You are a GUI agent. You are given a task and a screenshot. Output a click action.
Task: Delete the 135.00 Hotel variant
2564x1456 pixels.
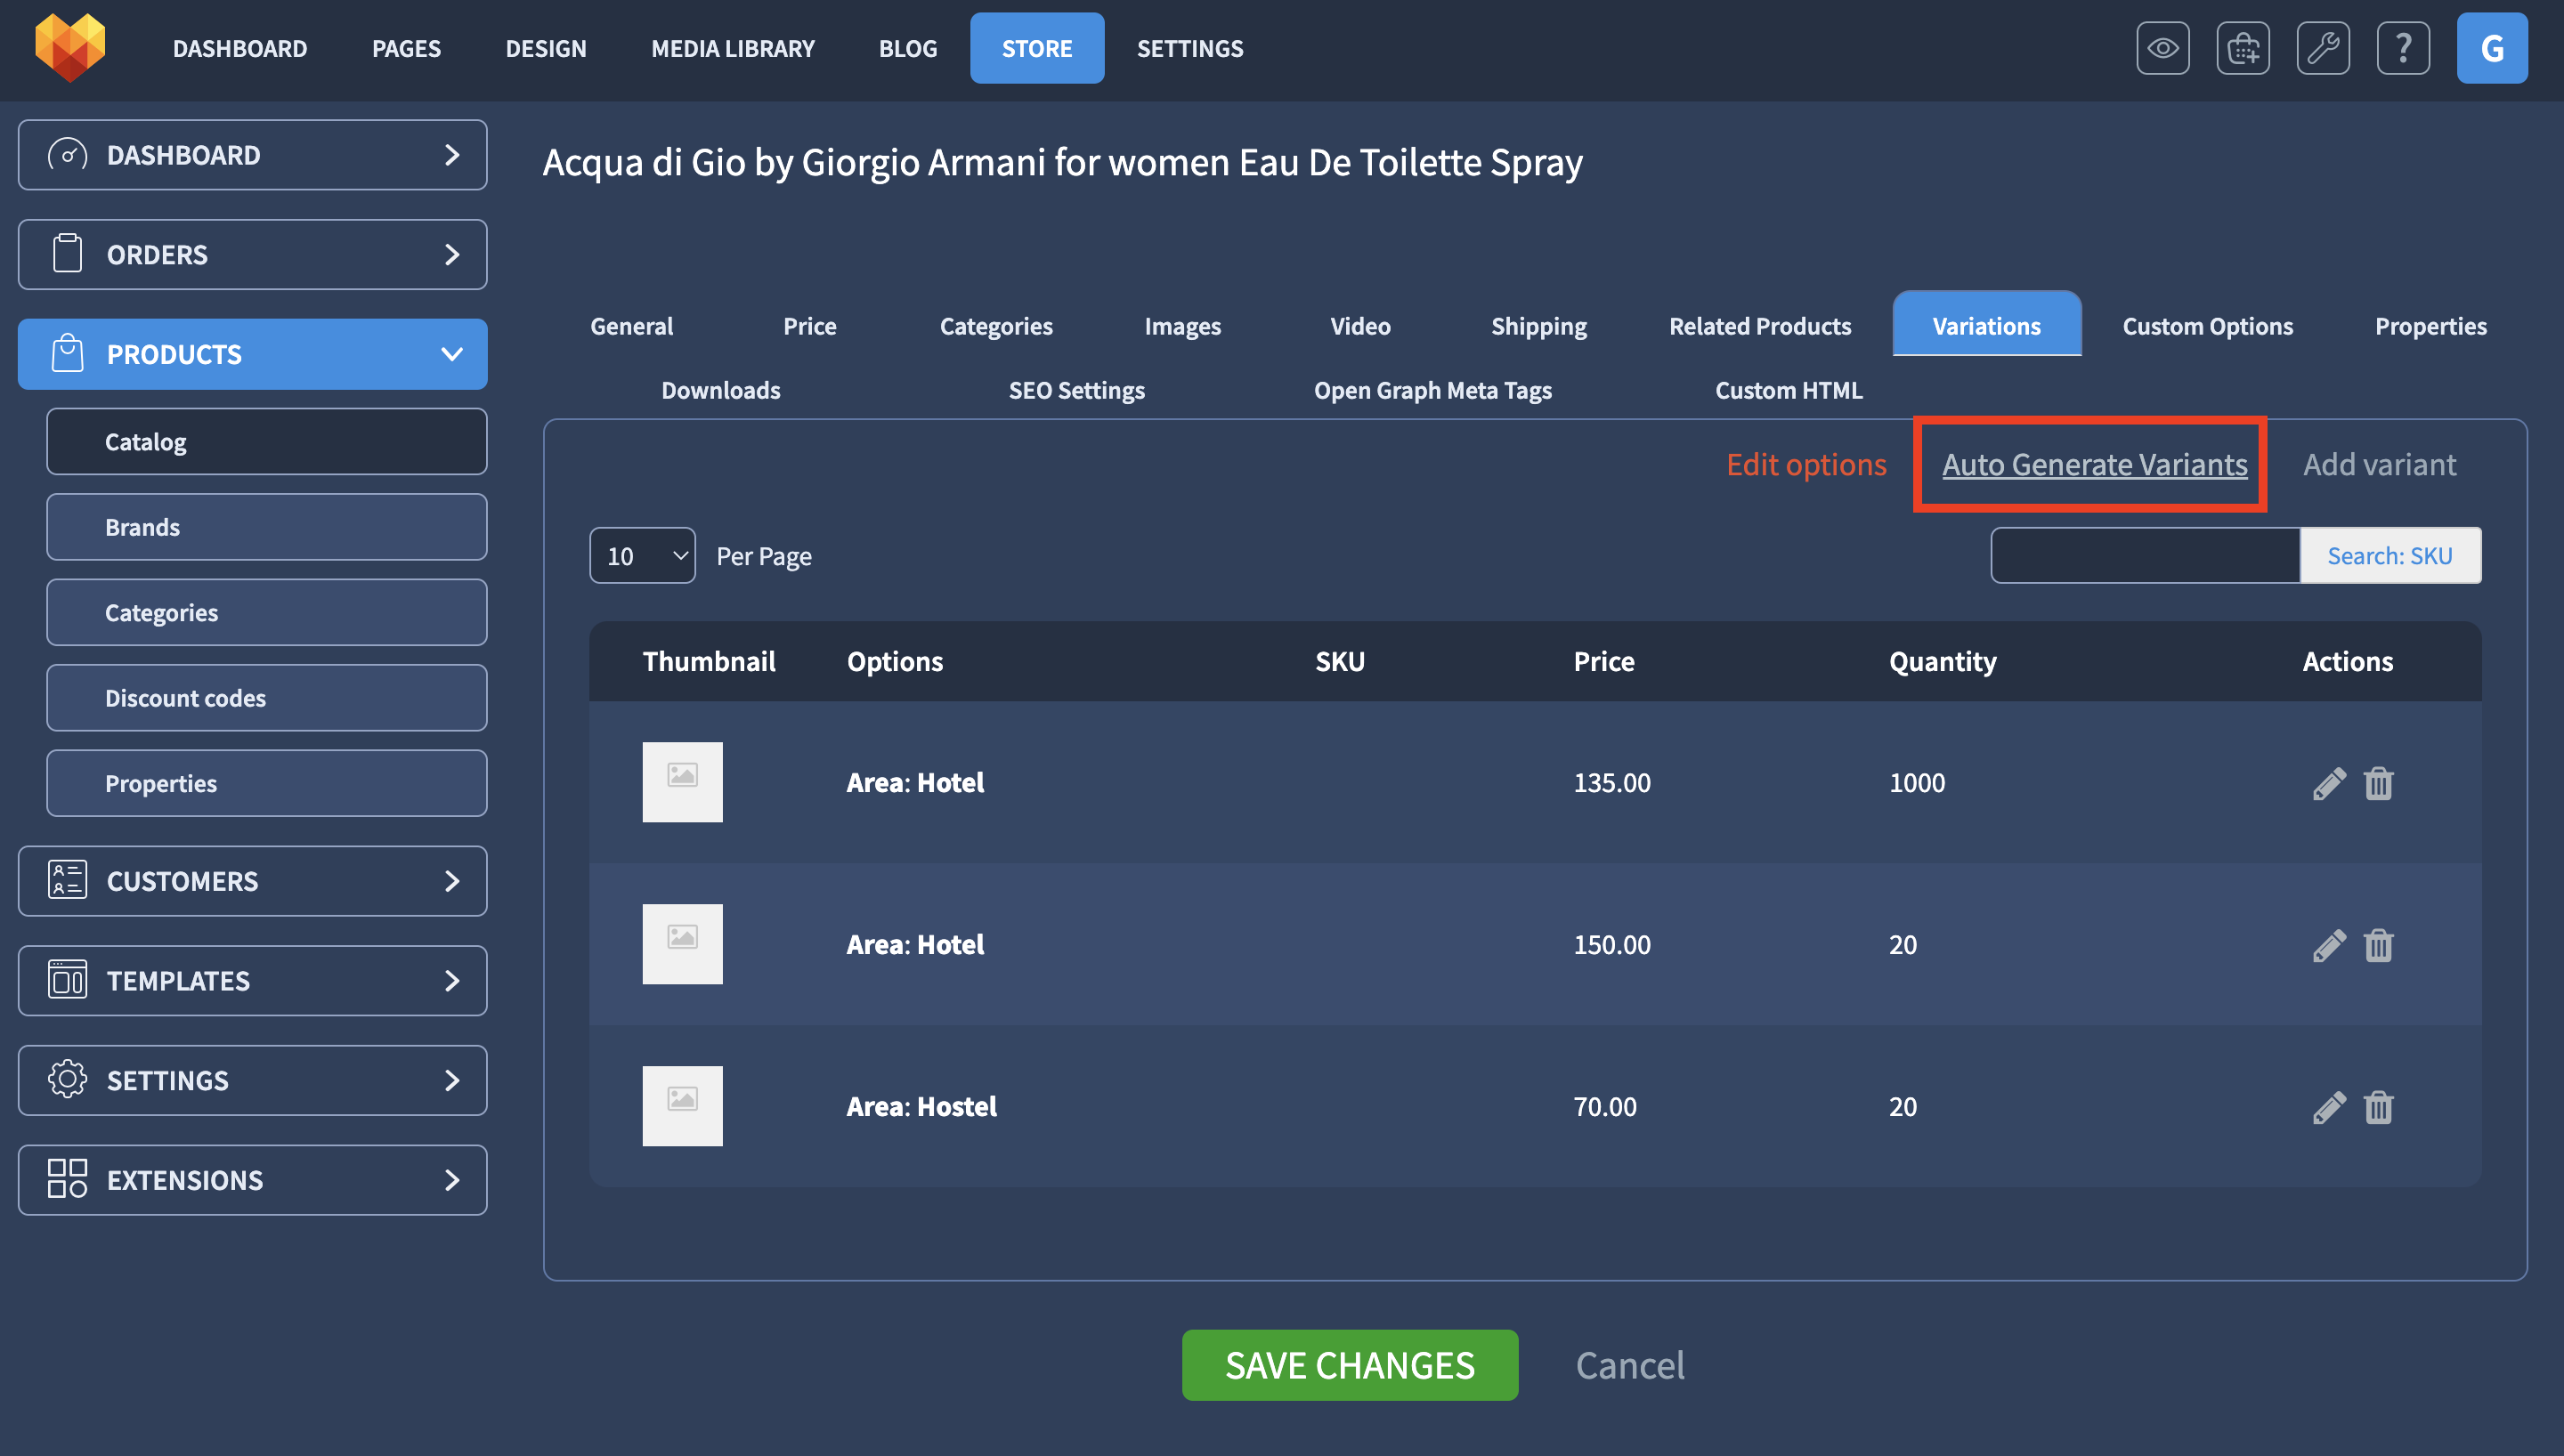point(2378,783)
